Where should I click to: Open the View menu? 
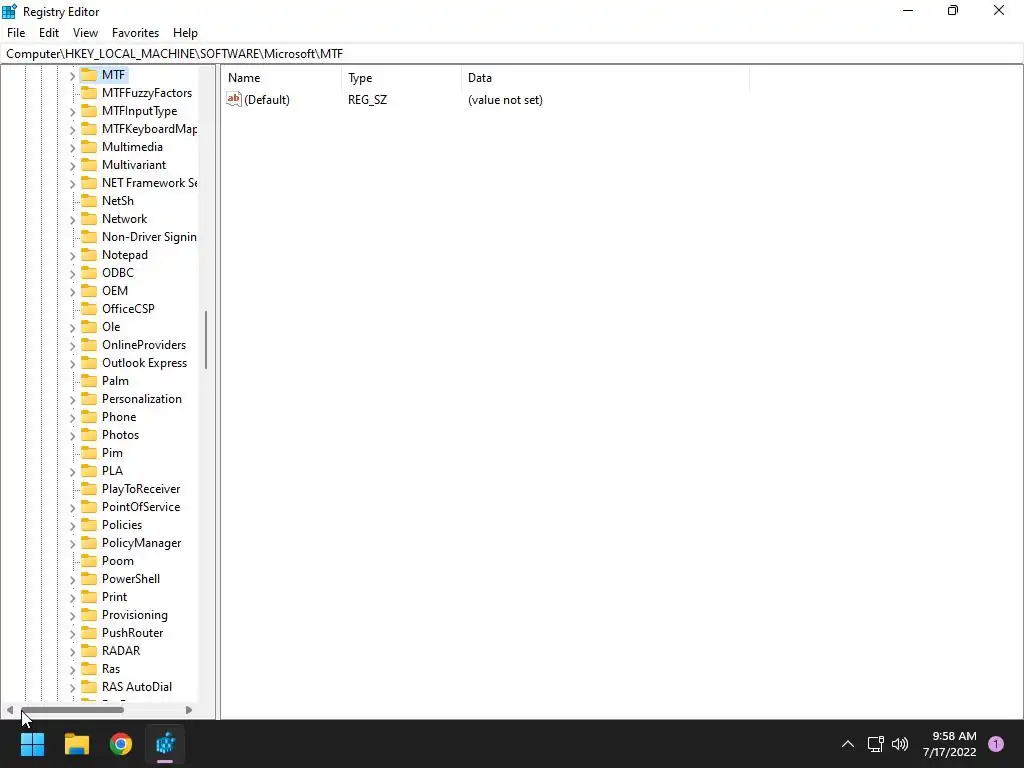(86, 33)
